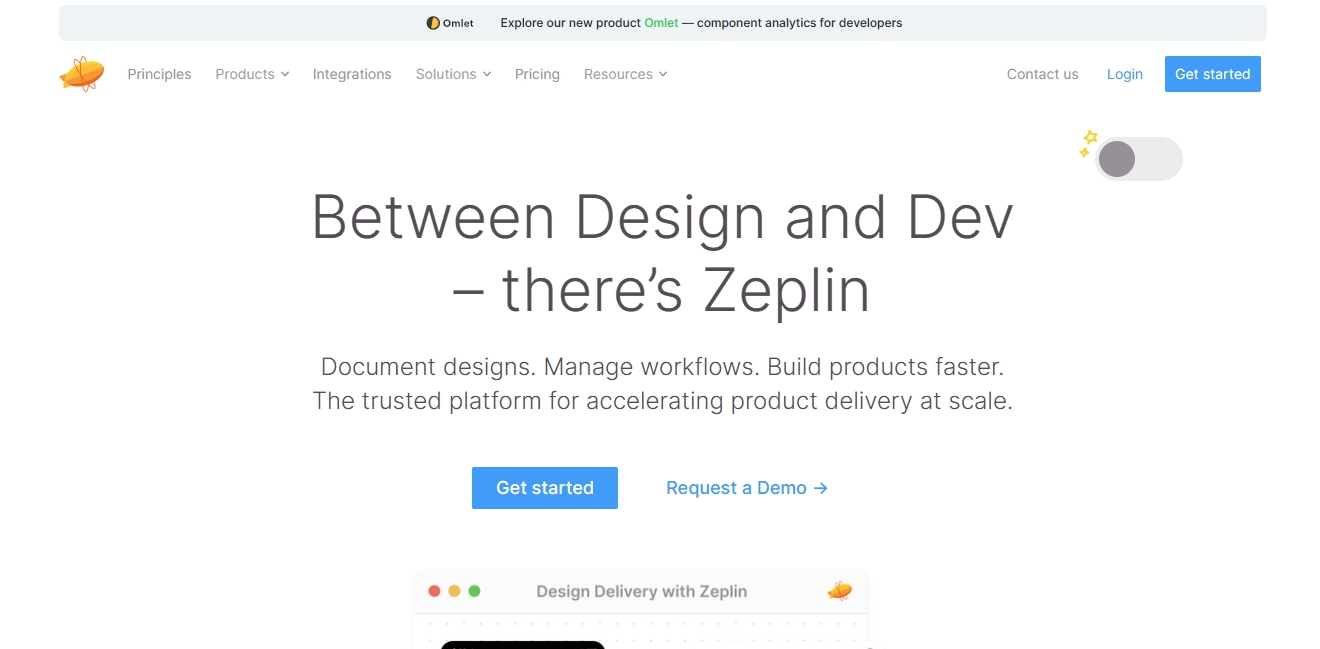Select Pricing in the navigation bar
Screen dimensions: 1320x649
537,74
